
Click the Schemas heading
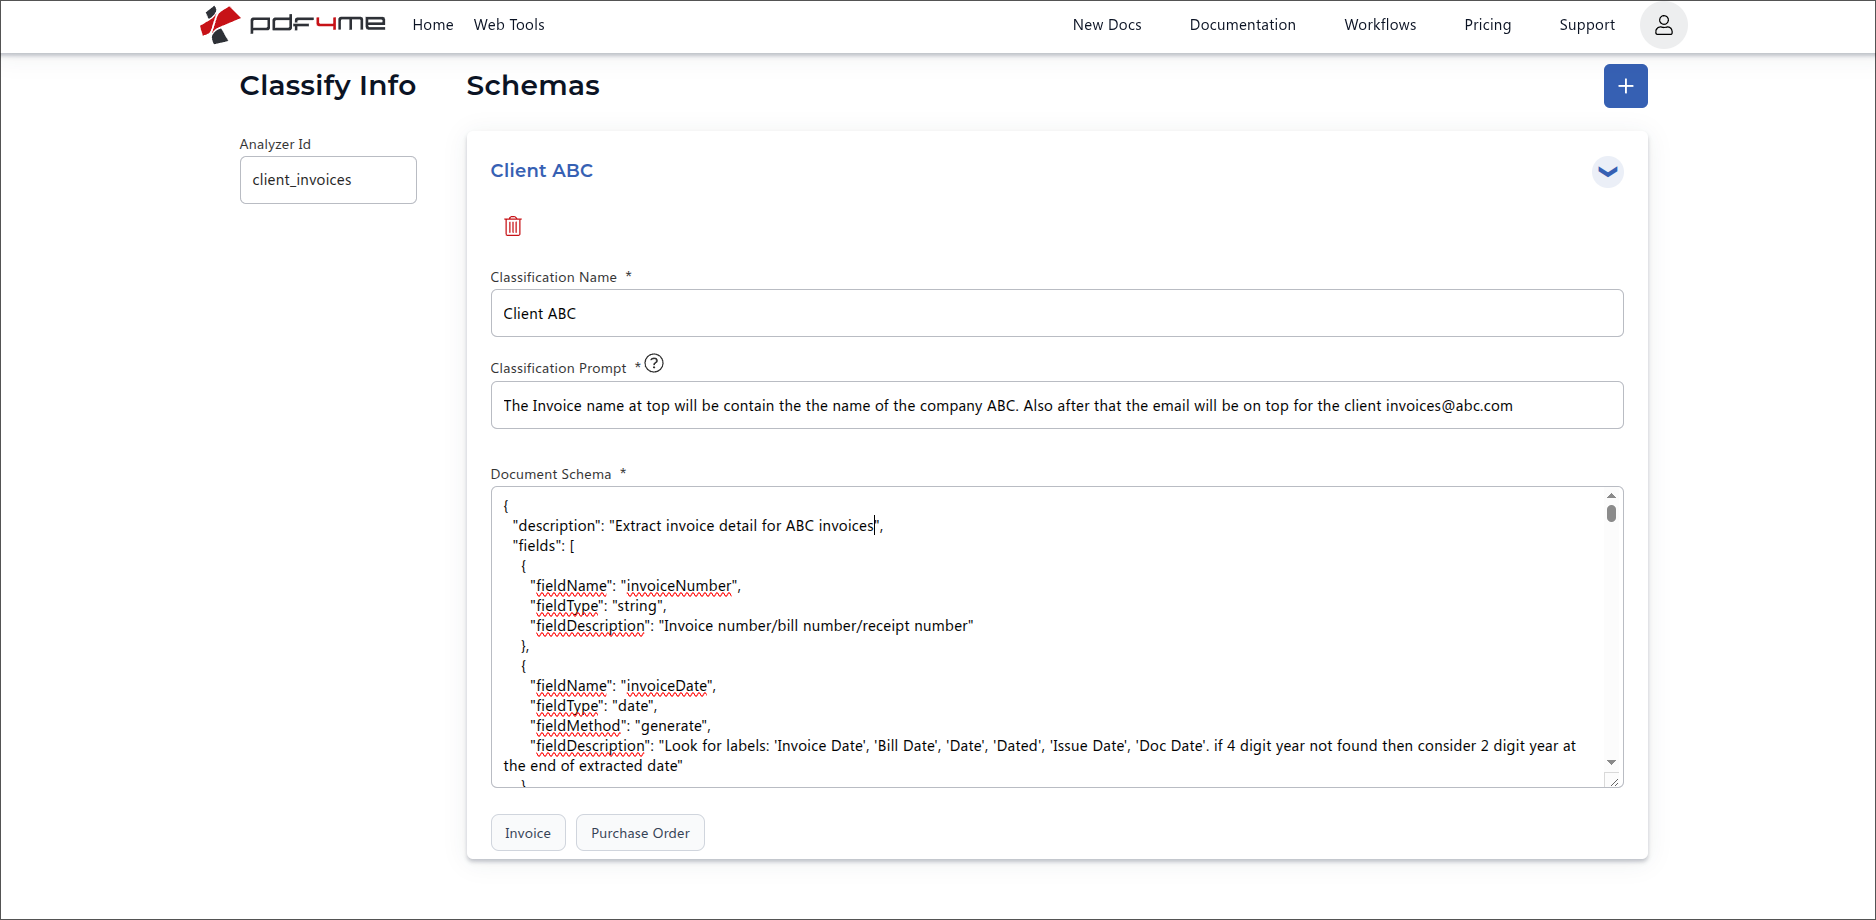533,86
